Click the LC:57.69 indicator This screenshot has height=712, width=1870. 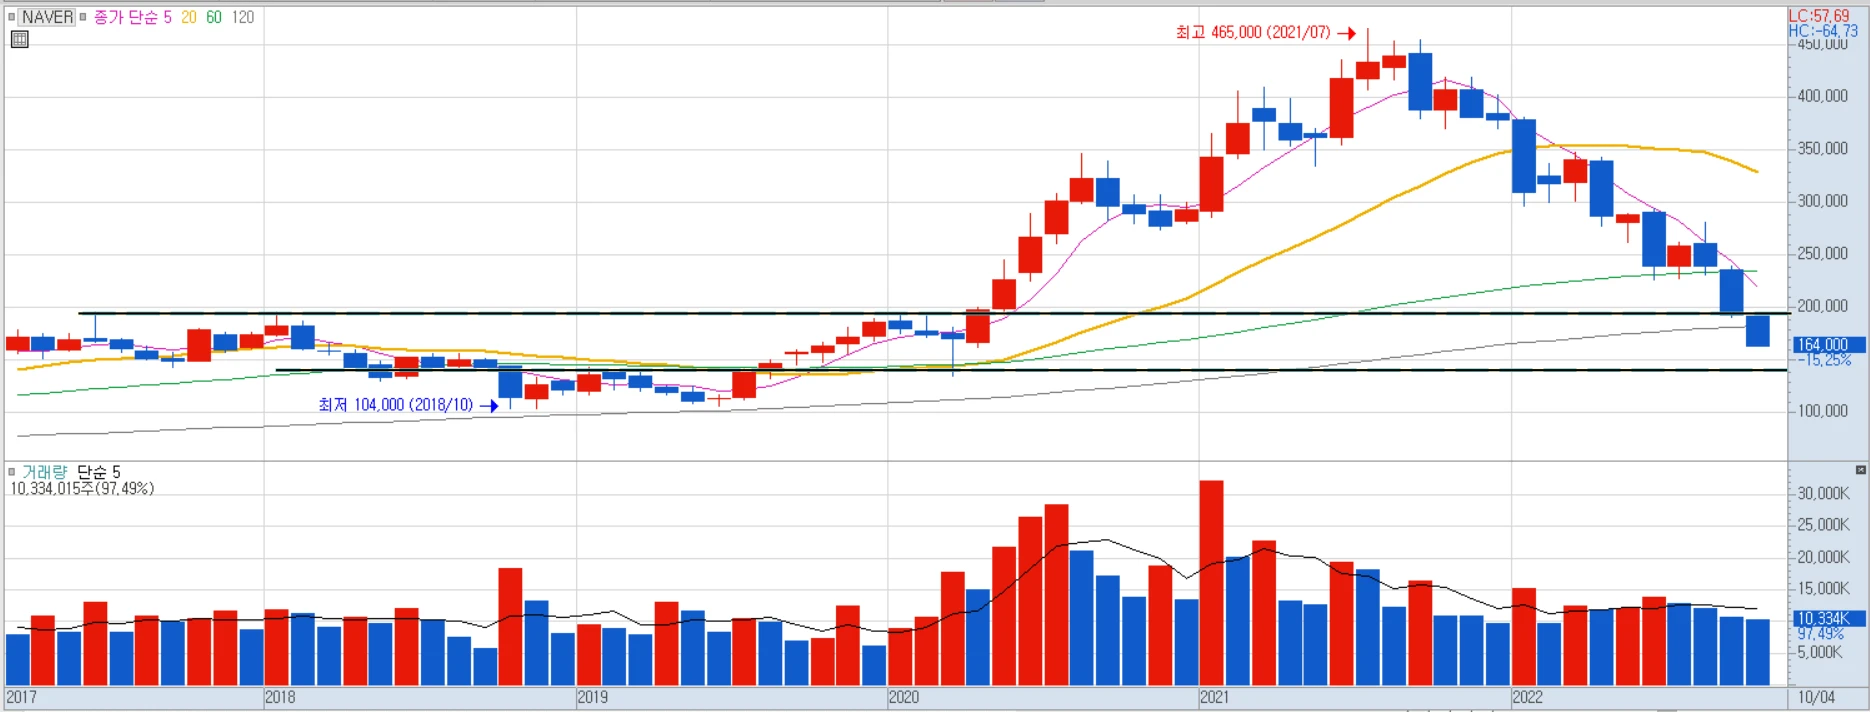pos(1819,16)
